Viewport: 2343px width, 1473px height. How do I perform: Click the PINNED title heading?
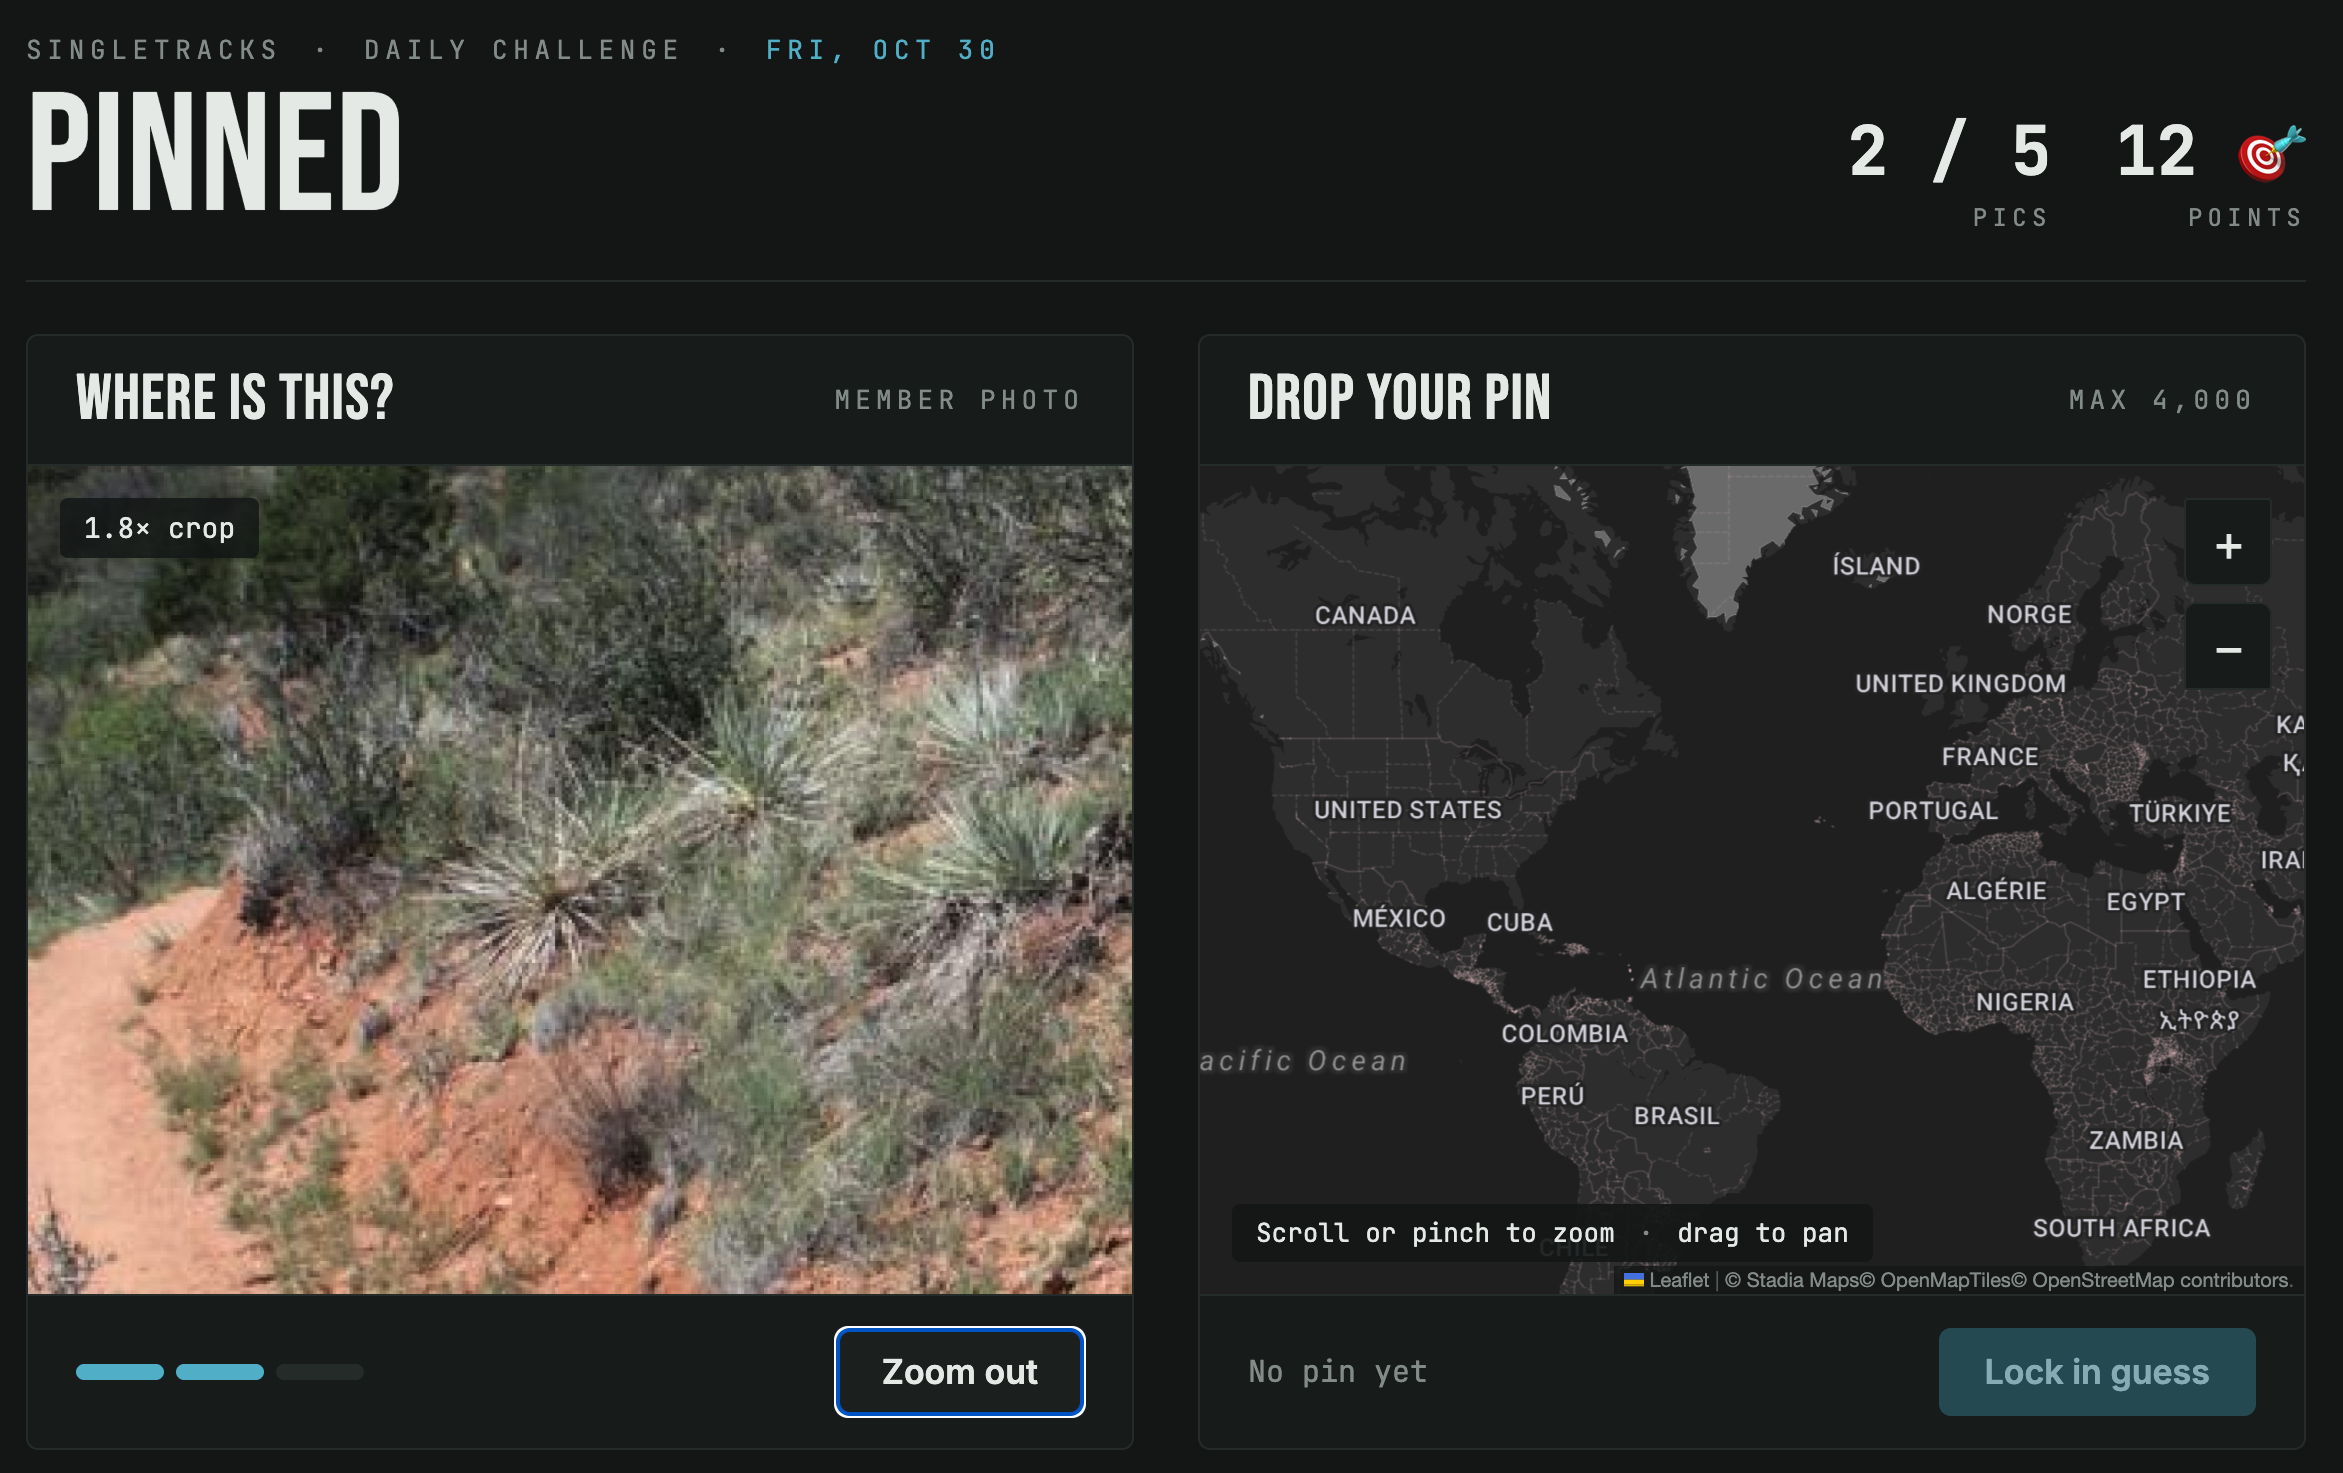point(215,150)
